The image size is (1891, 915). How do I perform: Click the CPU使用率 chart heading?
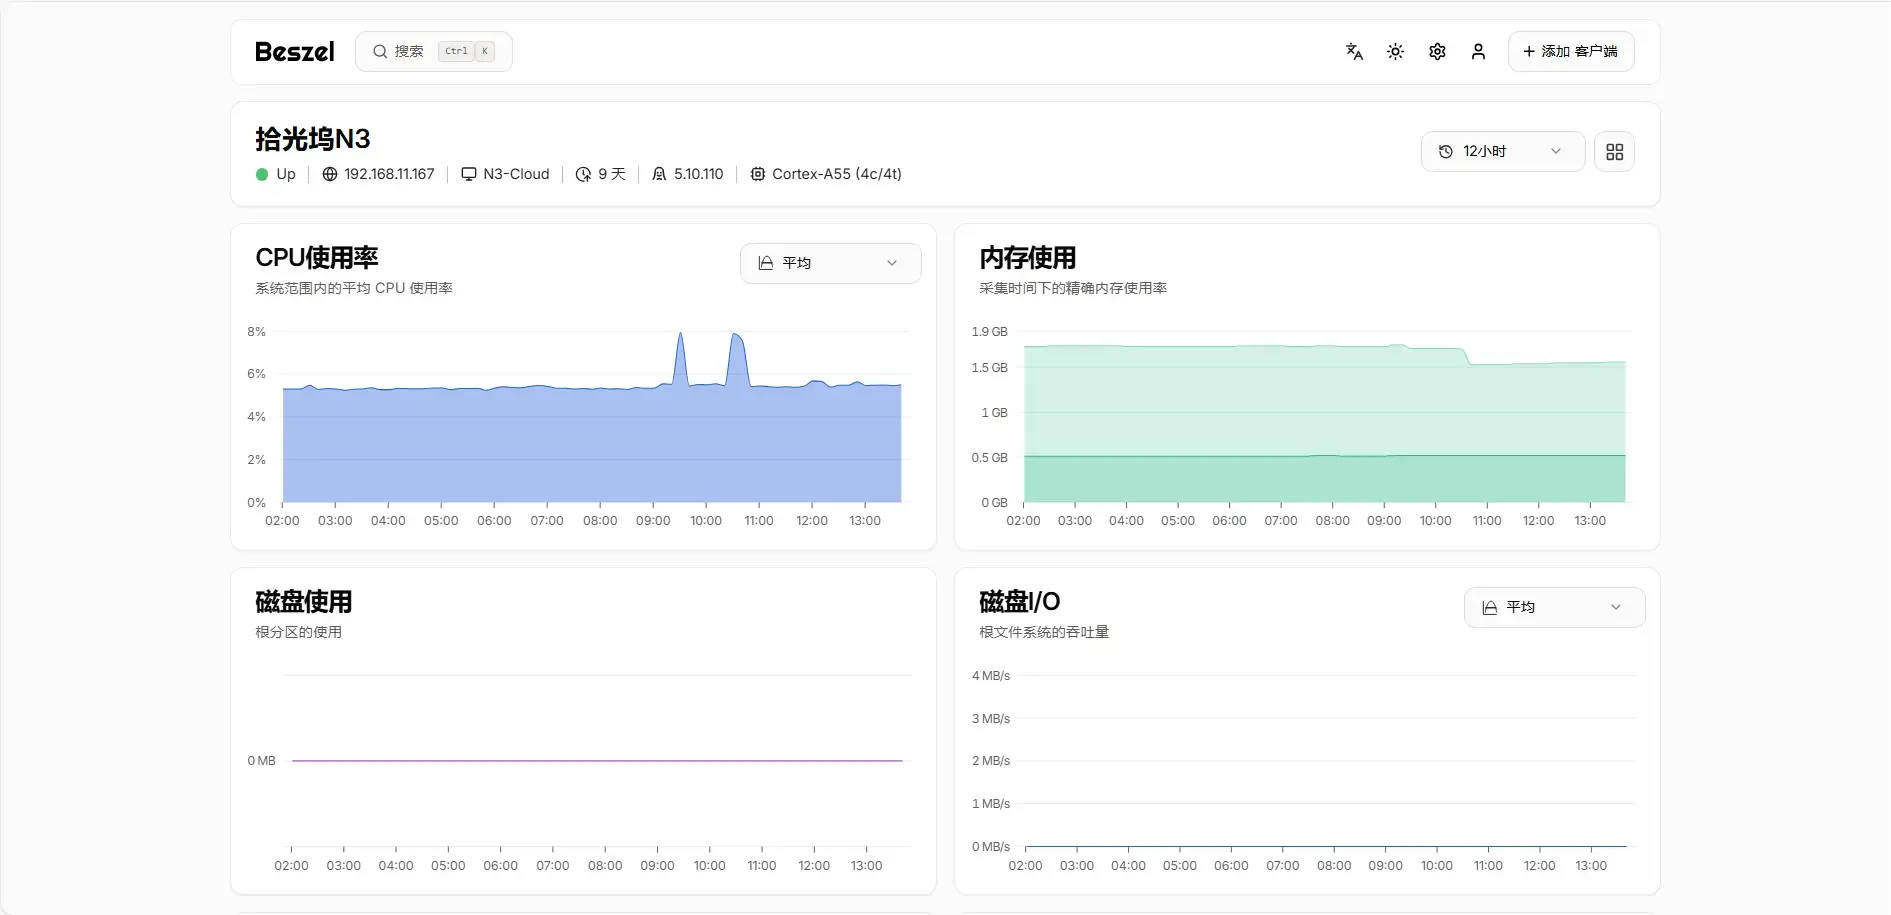pyautogui.click(x=317, y=258)
